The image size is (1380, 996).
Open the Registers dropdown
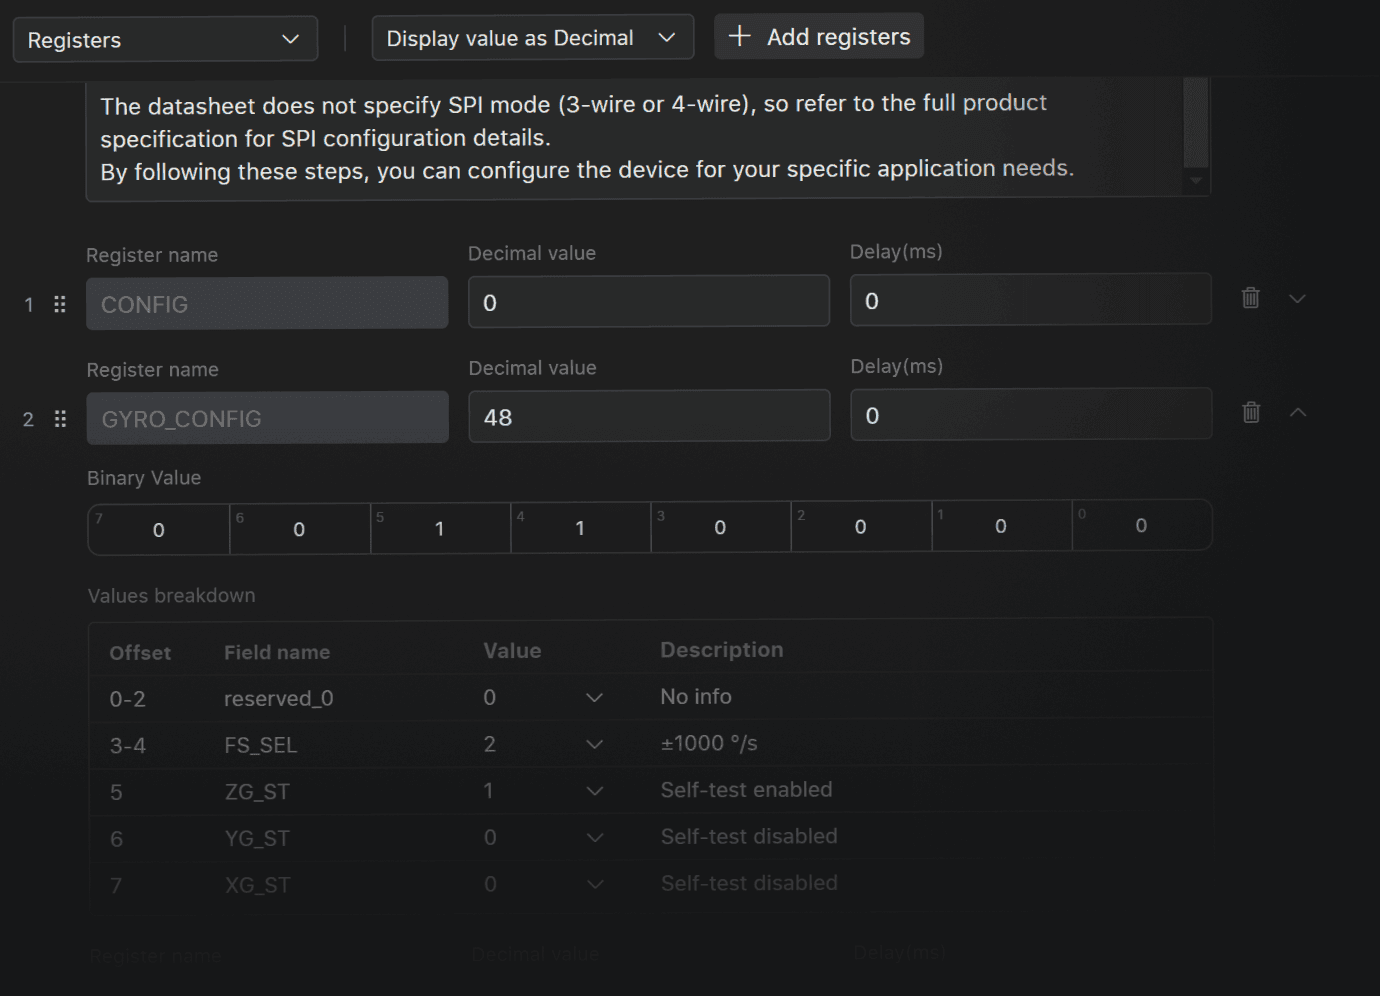(165, 39)
